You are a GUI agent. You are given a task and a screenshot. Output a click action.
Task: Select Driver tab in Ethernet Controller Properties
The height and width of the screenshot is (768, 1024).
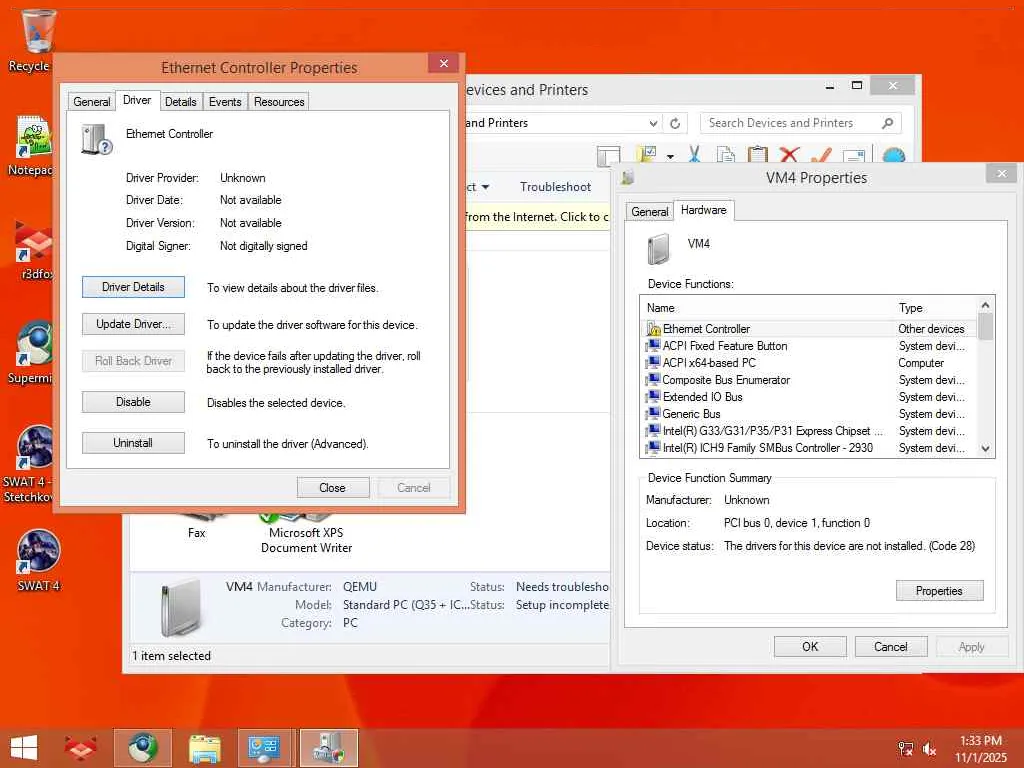(137, 100)
